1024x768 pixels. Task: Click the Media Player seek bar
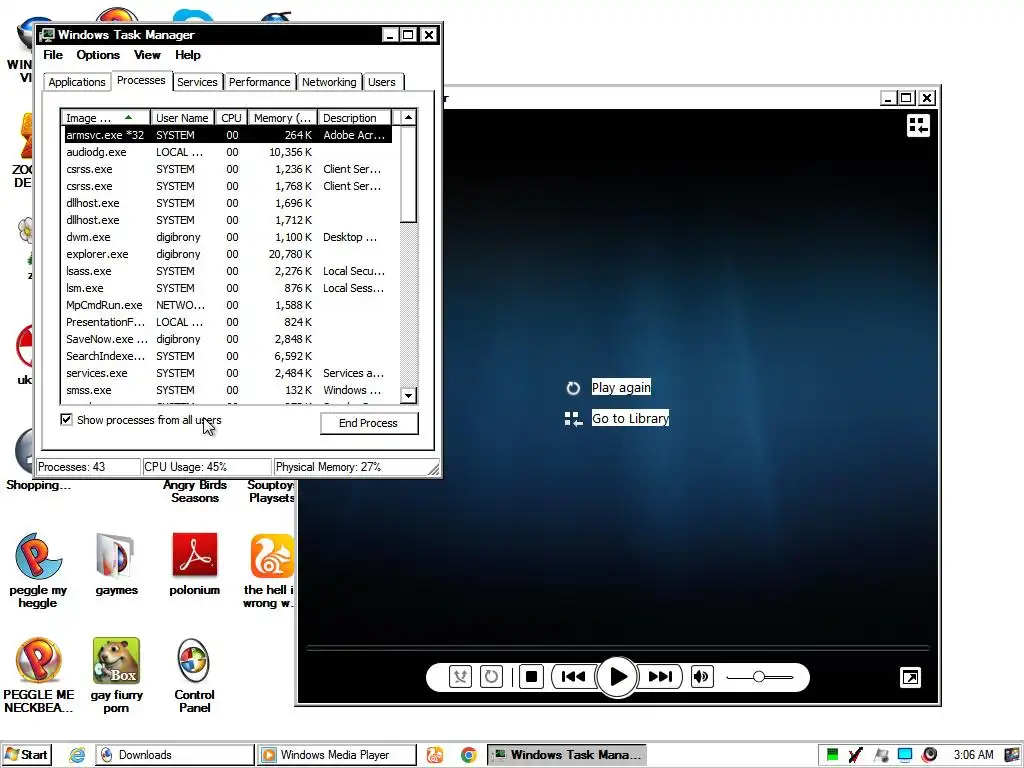[x=617, y=648]
